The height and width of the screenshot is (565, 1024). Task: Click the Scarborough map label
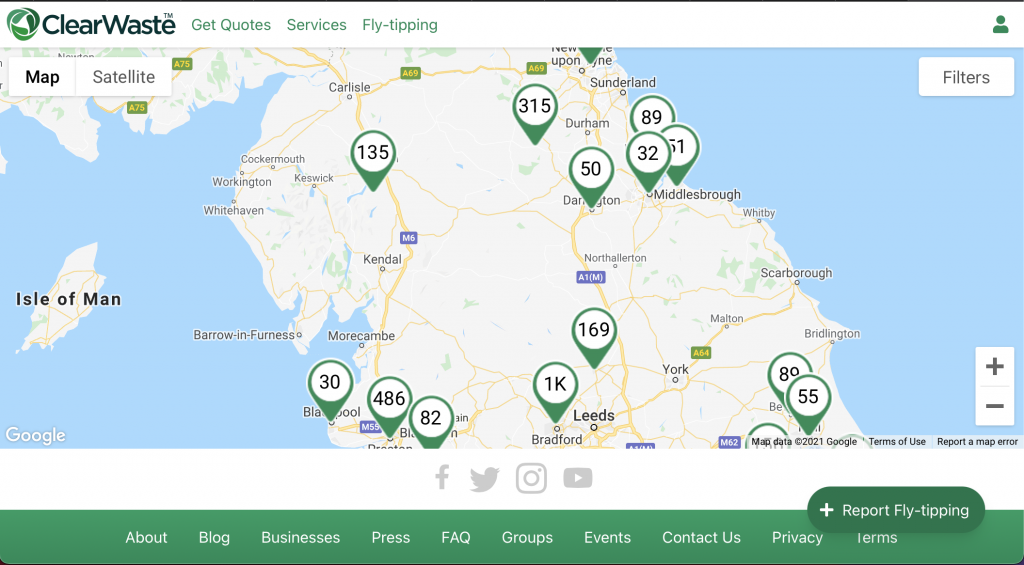click(x=797, y=273)
